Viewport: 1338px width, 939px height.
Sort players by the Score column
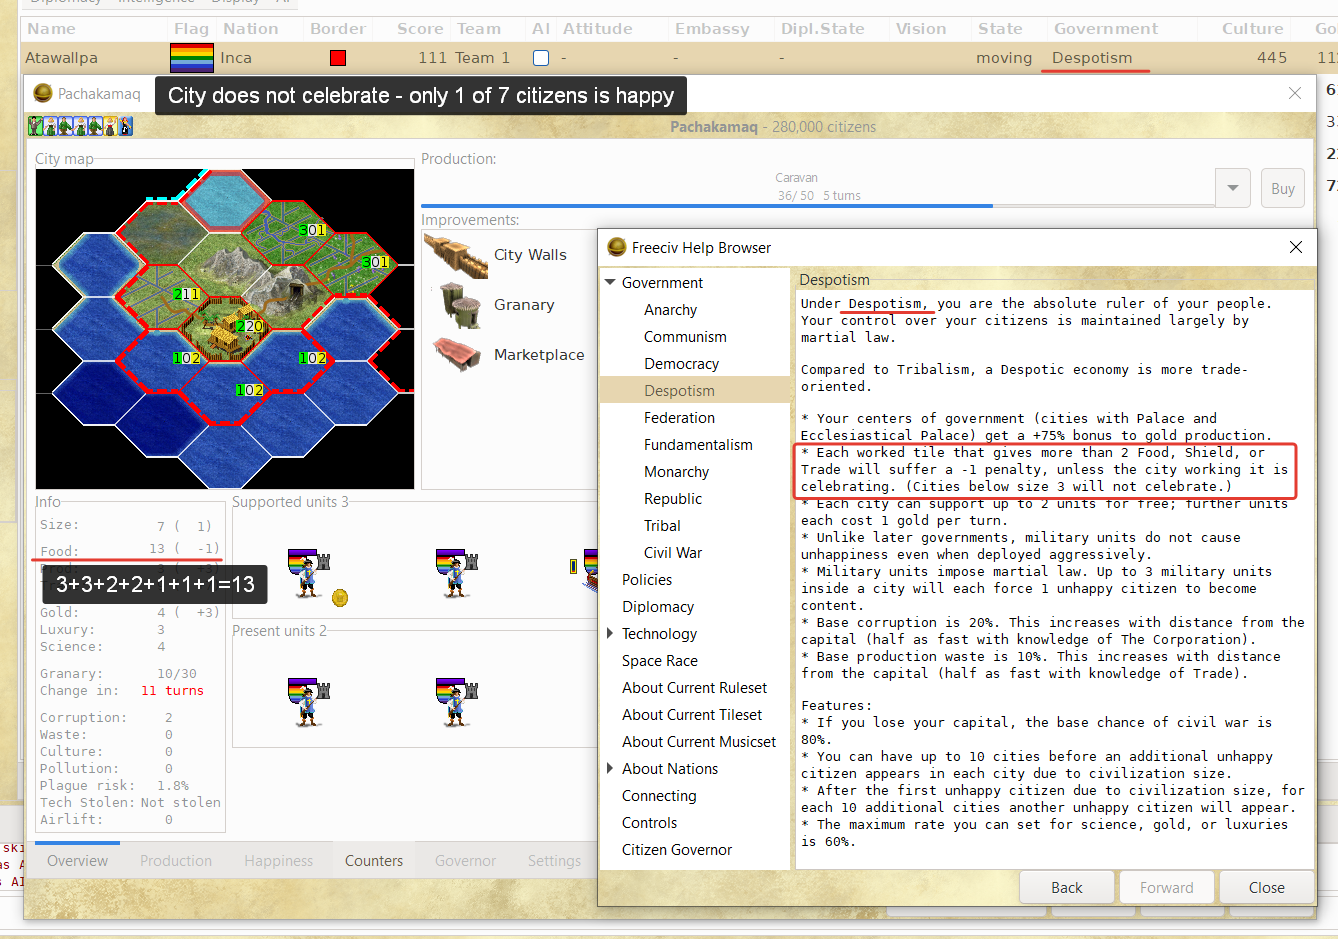[x=420, y=29]
